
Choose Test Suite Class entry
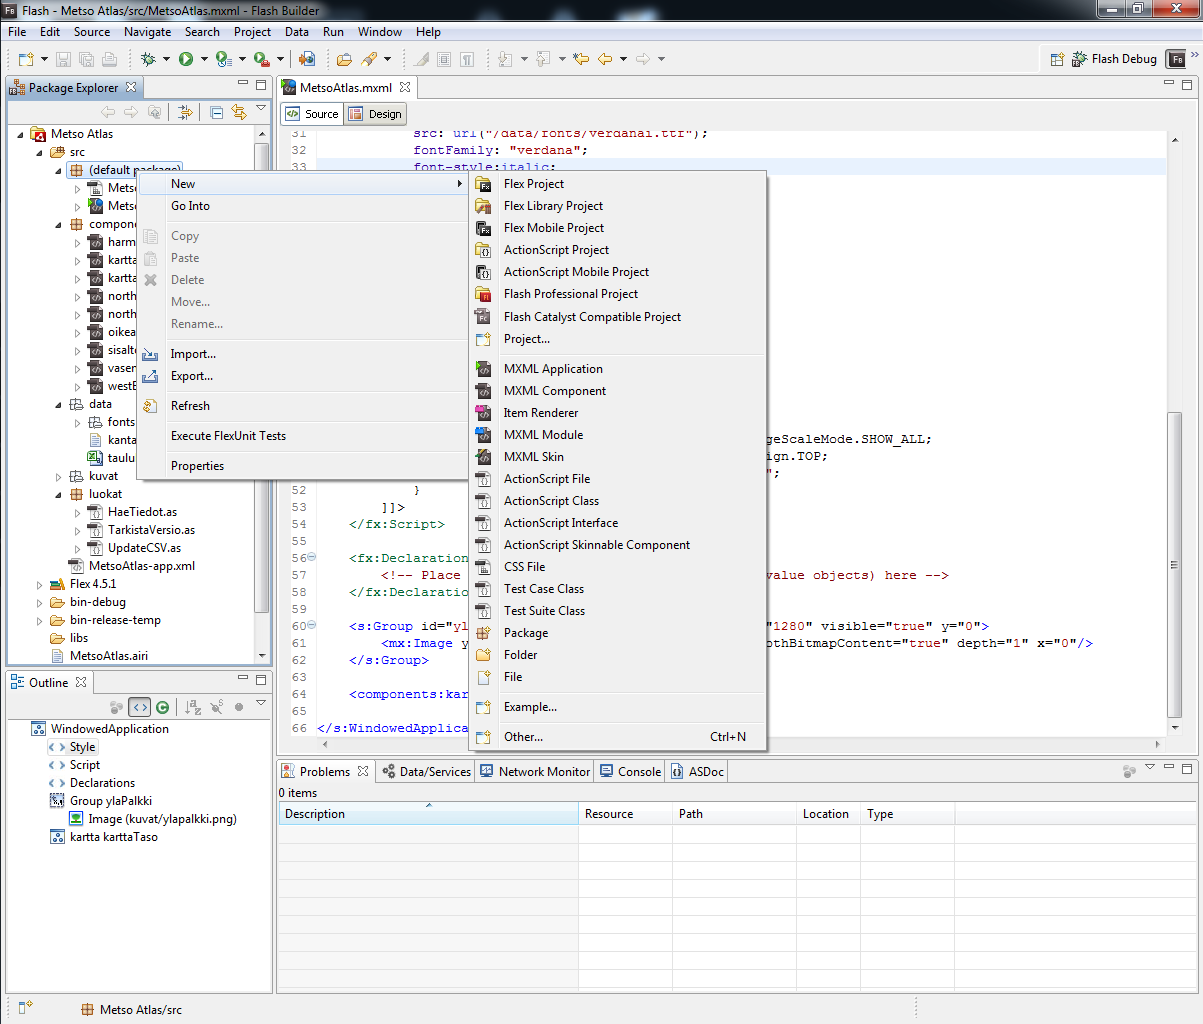click(617, 611)
